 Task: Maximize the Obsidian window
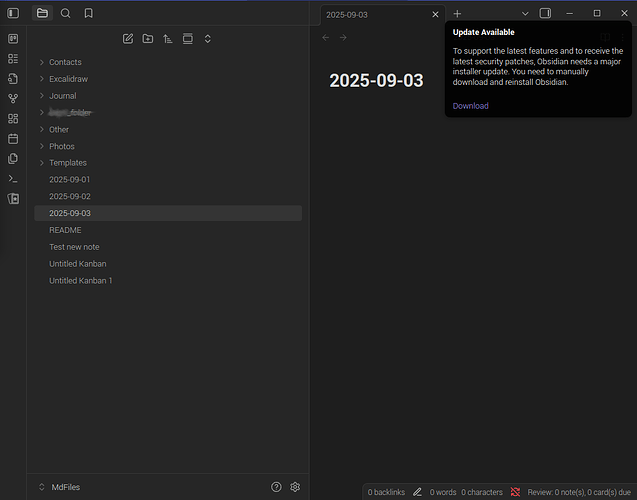click(597, 13)
